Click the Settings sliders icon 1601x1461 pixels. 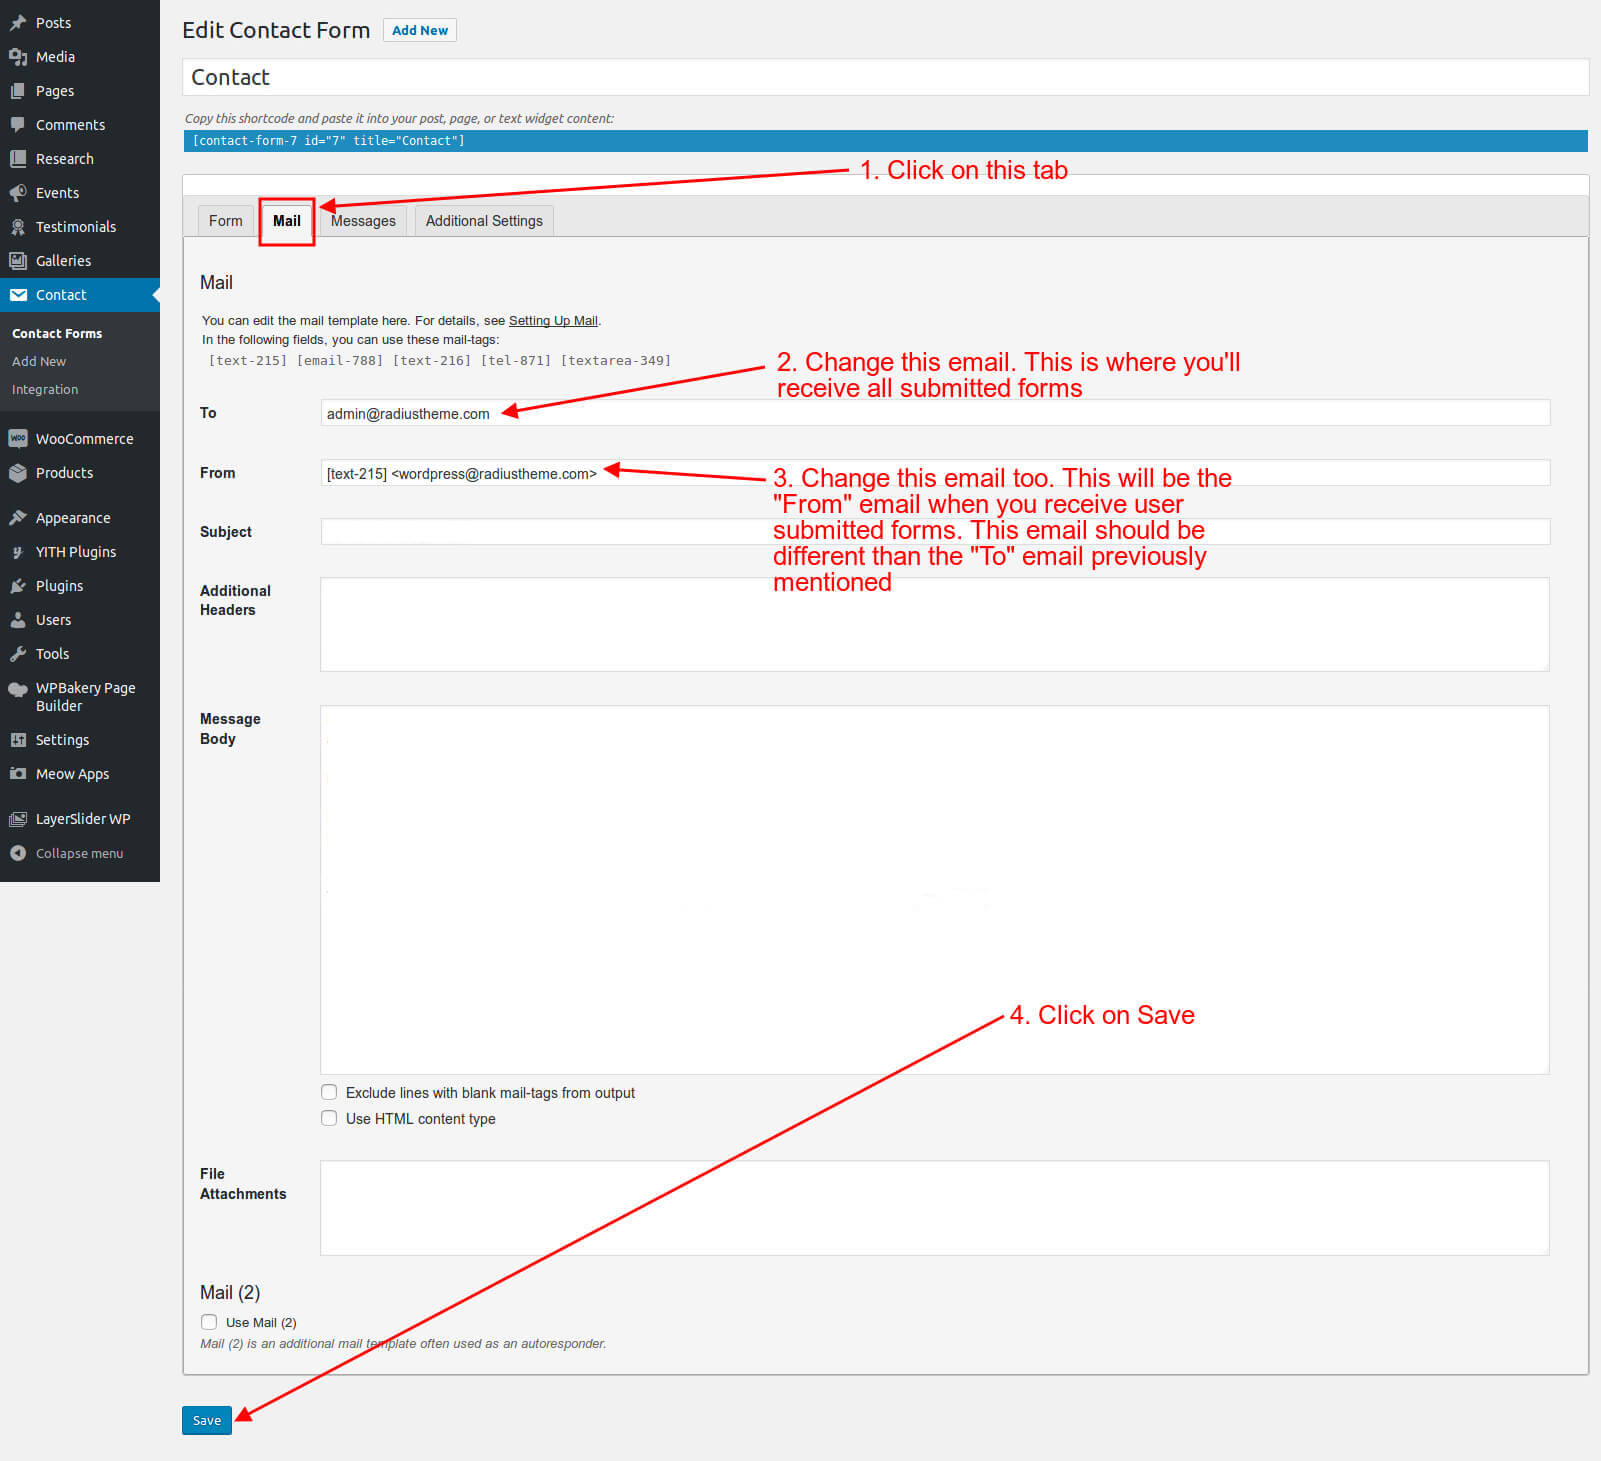[18, 740]
